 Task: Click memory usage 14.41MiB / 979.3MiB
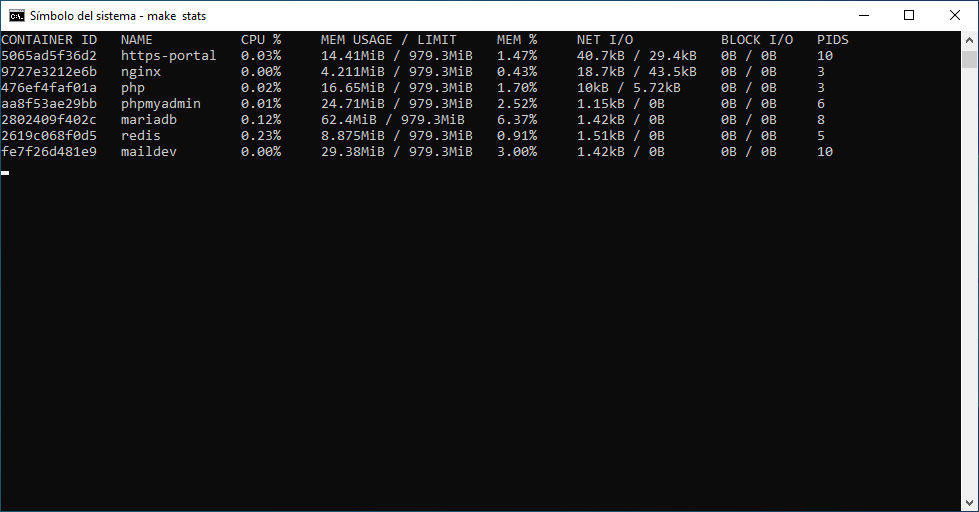pyautogui.click(x=397, y=56)
